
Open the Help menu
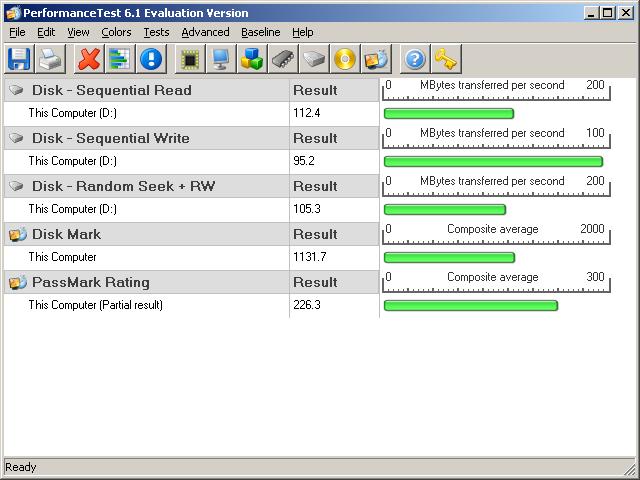coord(302,32)
